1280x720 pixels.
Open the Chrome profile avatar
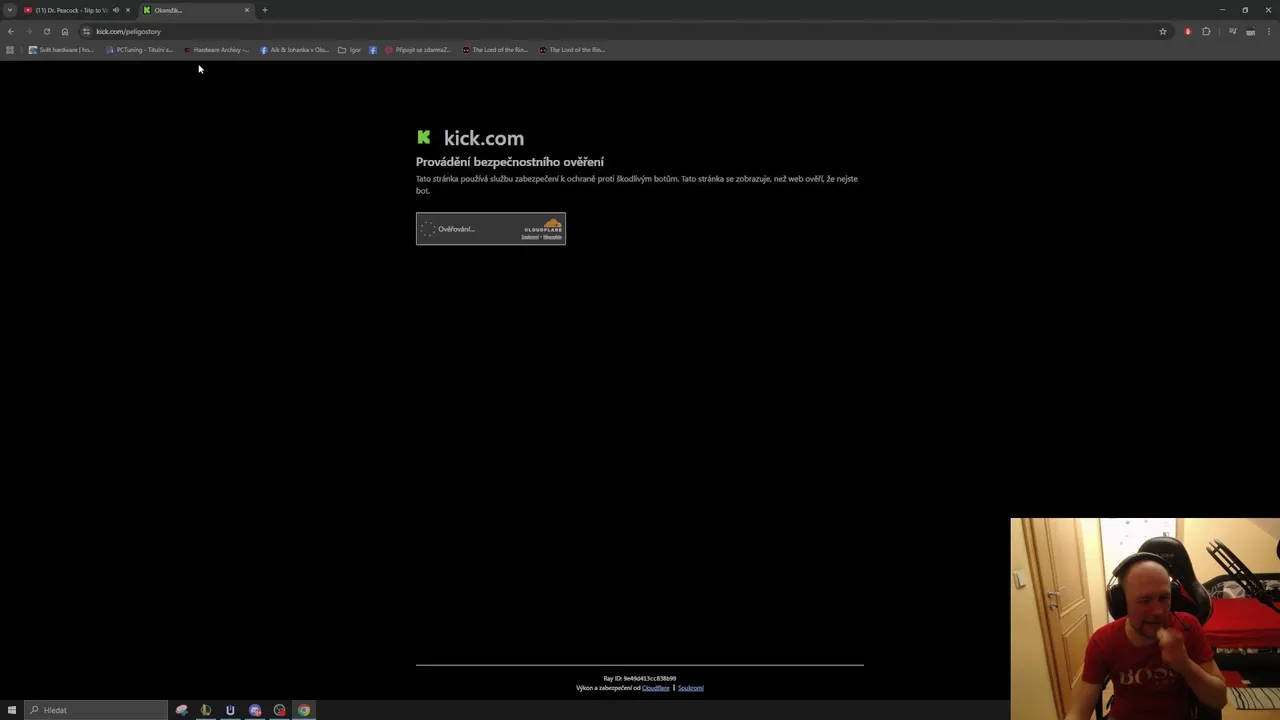[x=1250, y=31]
